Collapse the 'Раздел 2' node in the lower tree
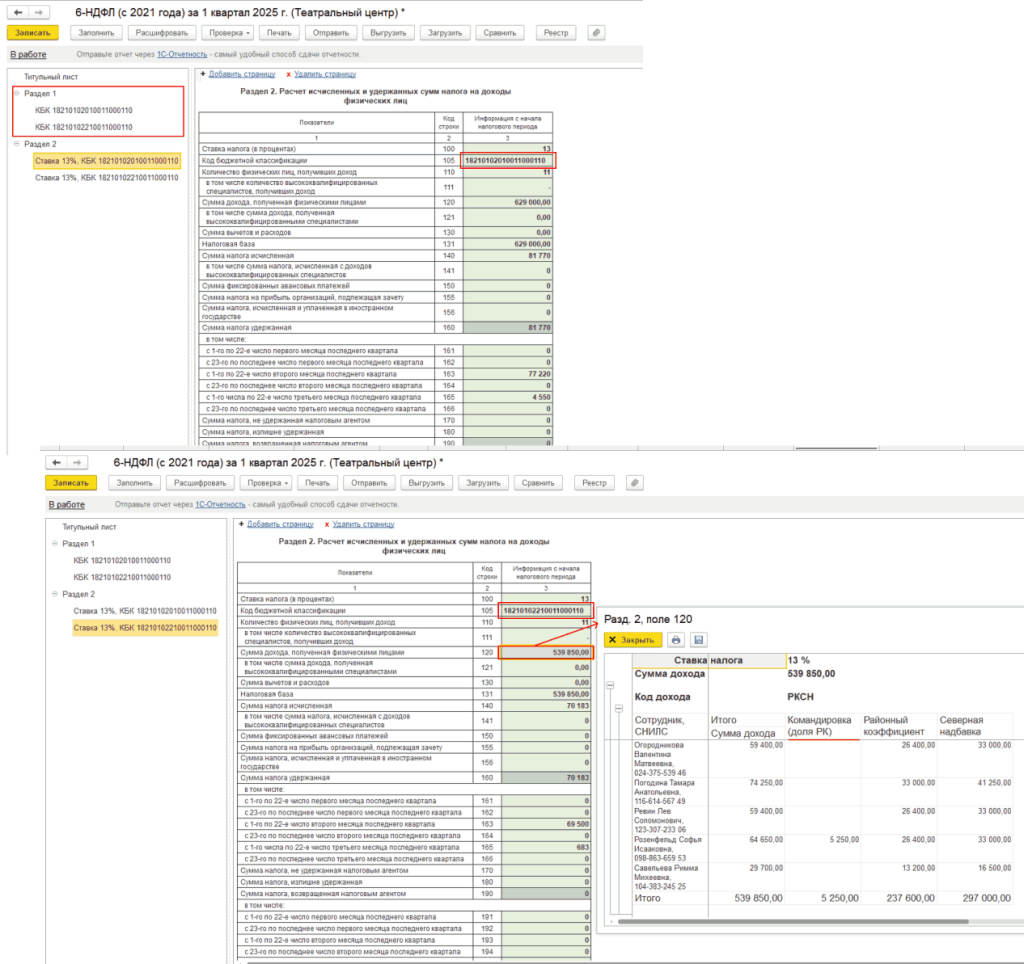 (55, 594)
